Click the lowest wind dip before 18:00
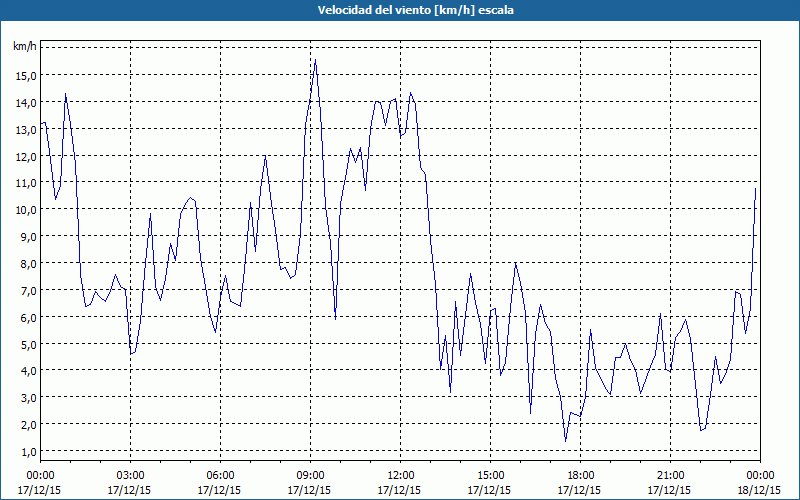This screenshot has width=800, height=500. pos(565,440)
